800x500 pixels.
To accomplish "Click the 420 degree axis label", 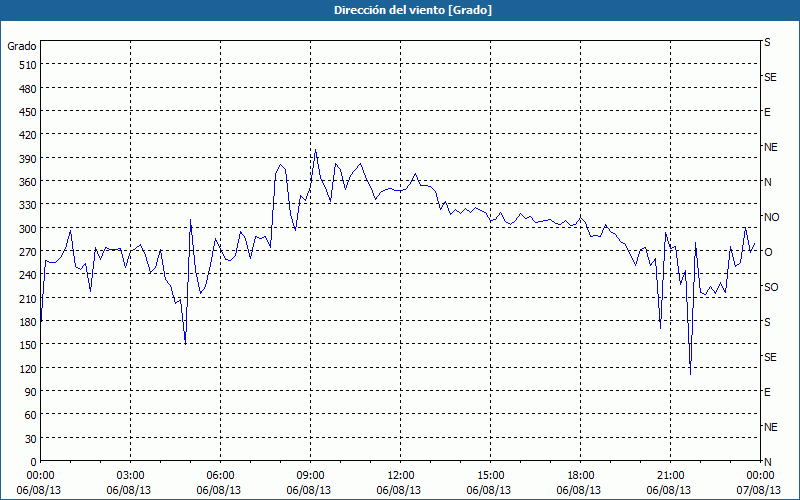I will [29, 135].
